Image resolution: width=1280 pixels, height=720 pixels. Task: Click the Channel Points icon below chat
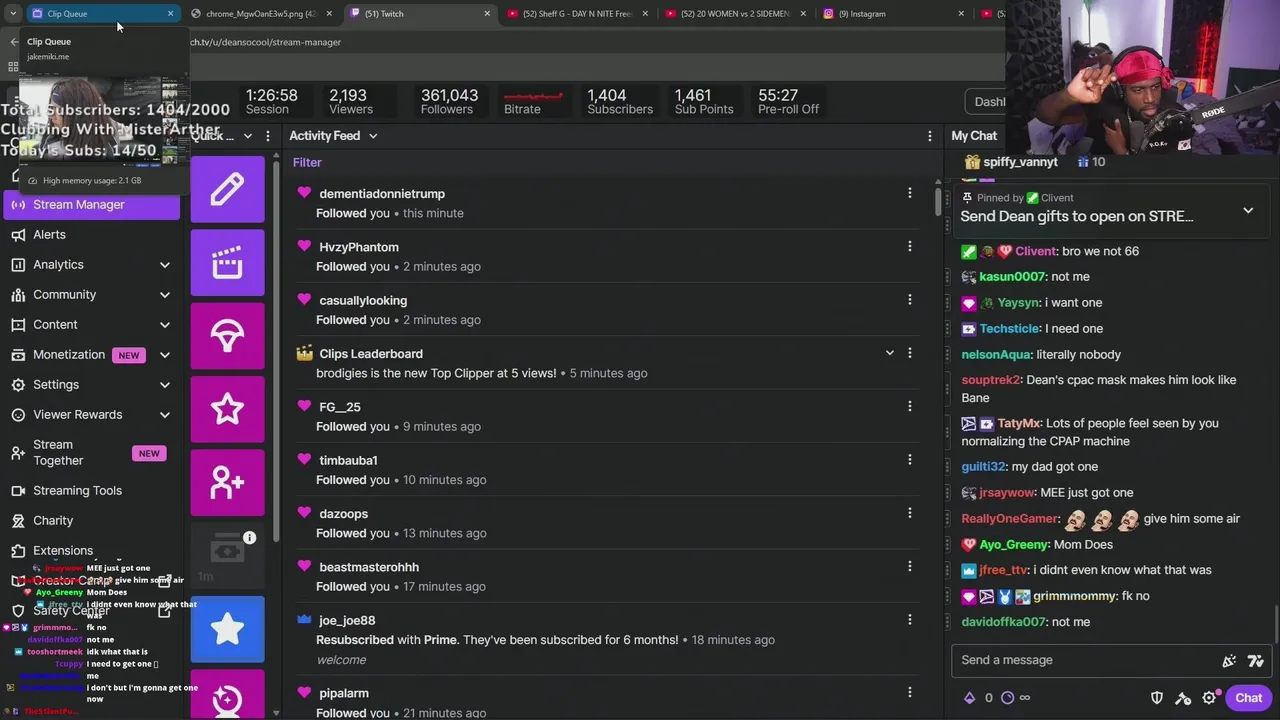[1007, 698]
